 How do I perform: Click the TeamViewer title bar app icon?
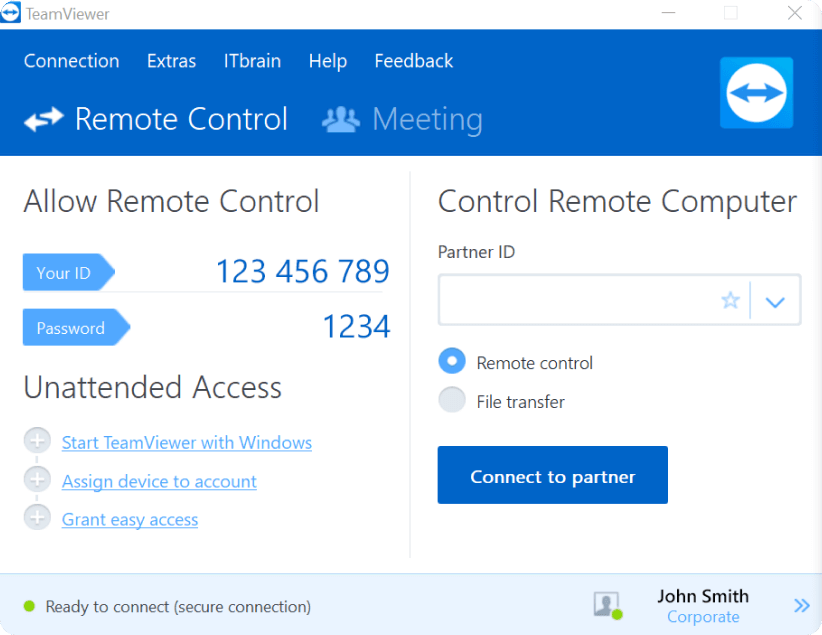[10, 12]
